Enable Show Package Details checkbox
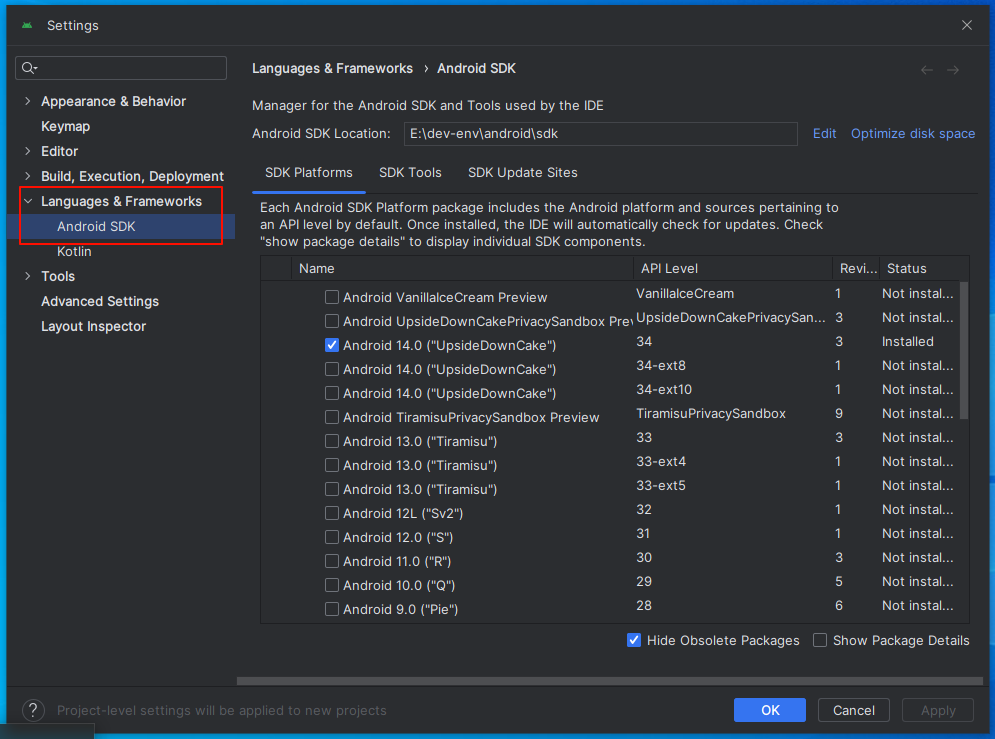 coord(820,640)
